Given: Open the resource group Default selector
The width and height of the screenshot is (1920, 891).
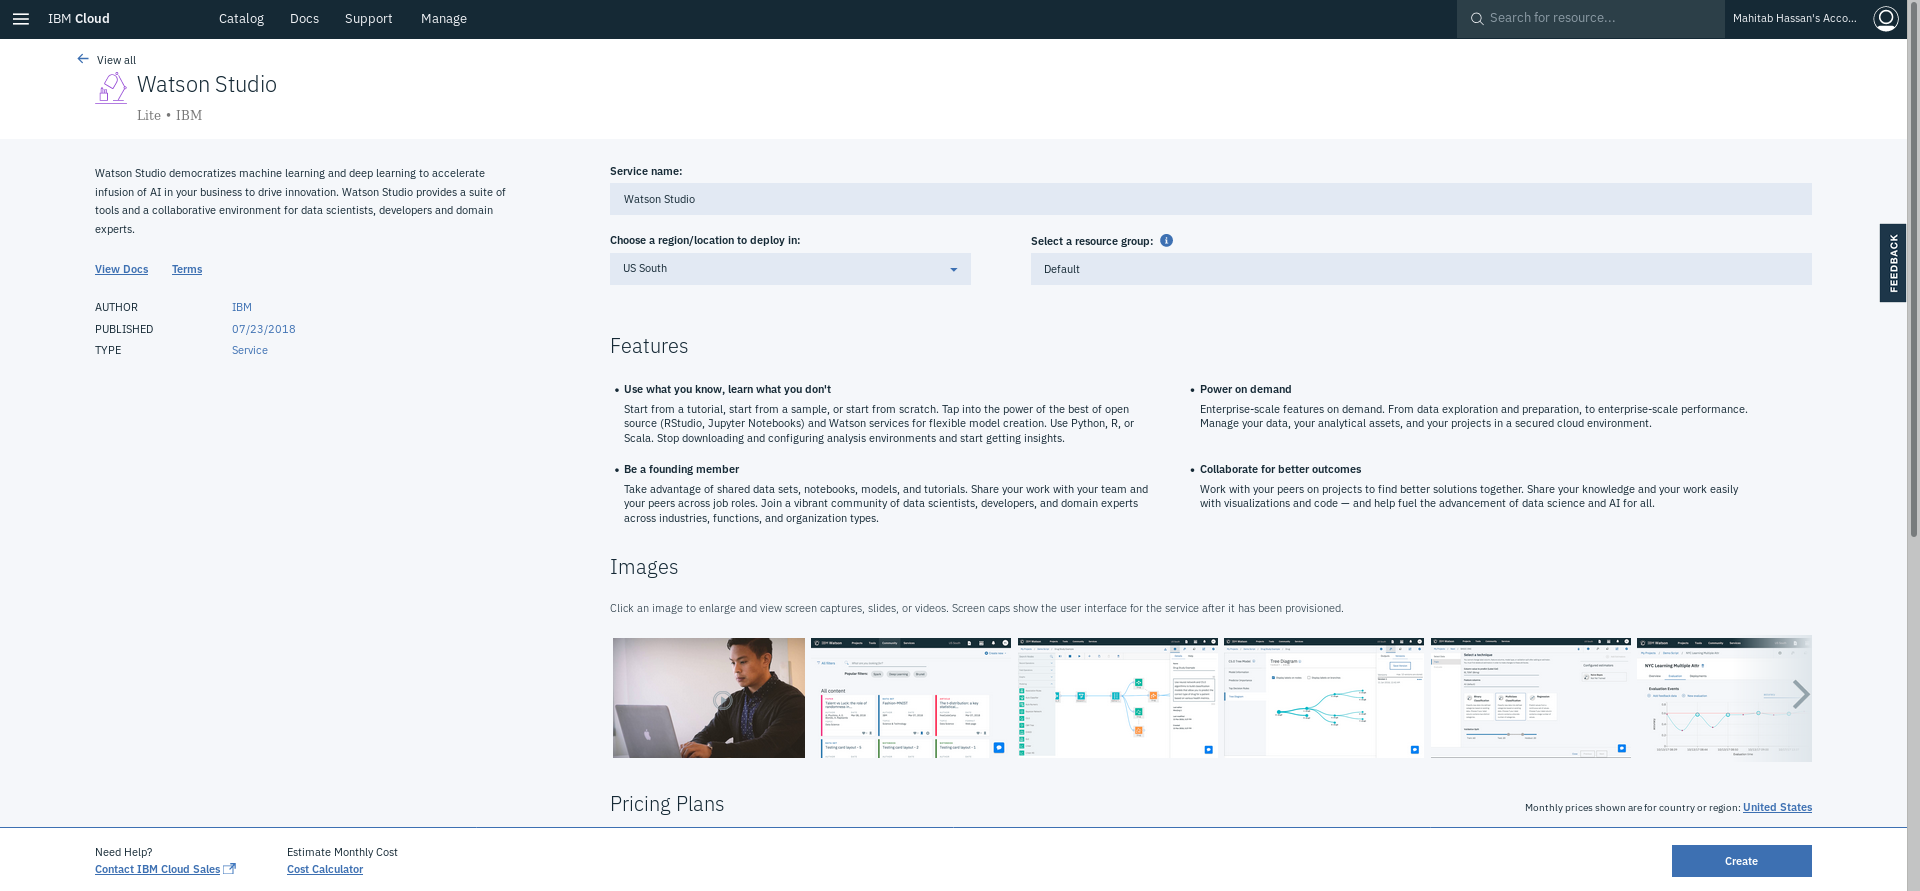Looking at the screenshot, I should click(1421, 269).
